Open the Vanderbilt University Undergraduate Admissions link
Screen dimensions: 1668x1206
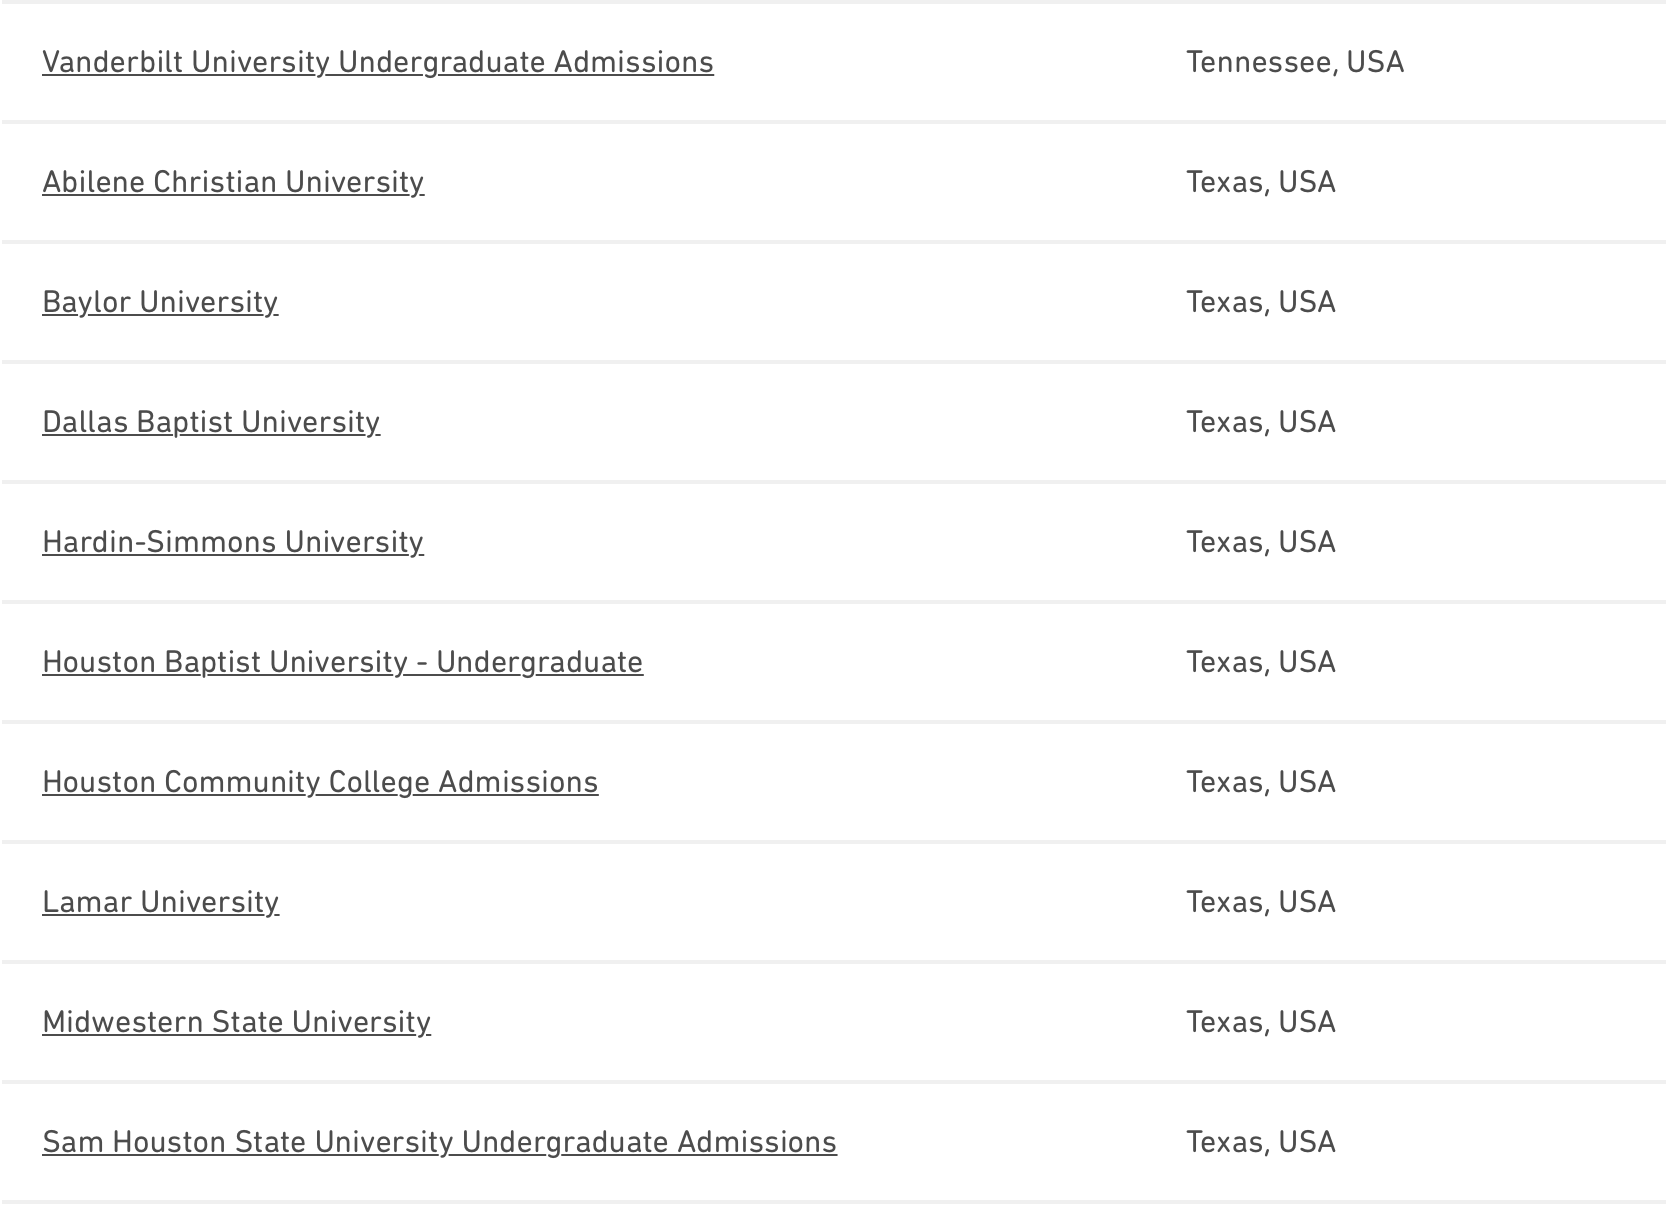click(x=377, y=62)
